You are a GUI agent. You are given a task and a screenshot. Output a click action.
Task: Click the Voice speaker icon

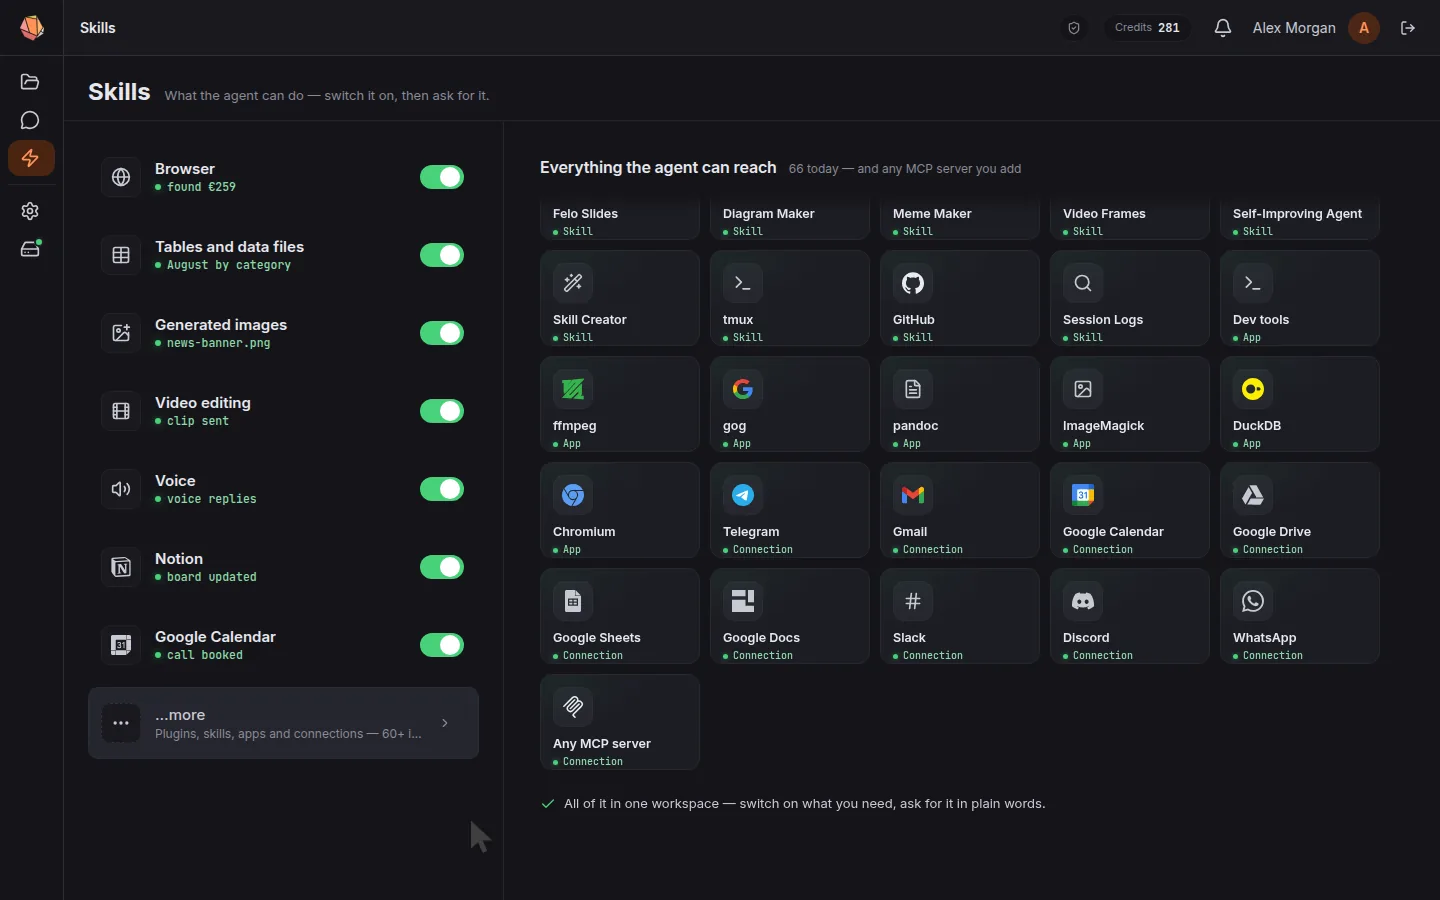pyautogui.click(x=121, y=489)
